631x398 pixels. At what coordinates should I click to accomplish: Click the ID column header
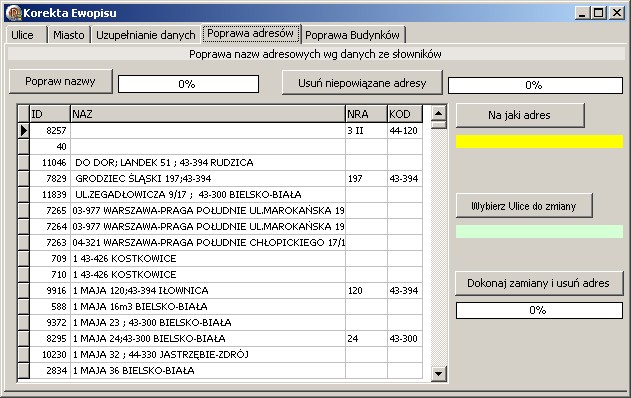pyautogui.click(x=50, y=114)
